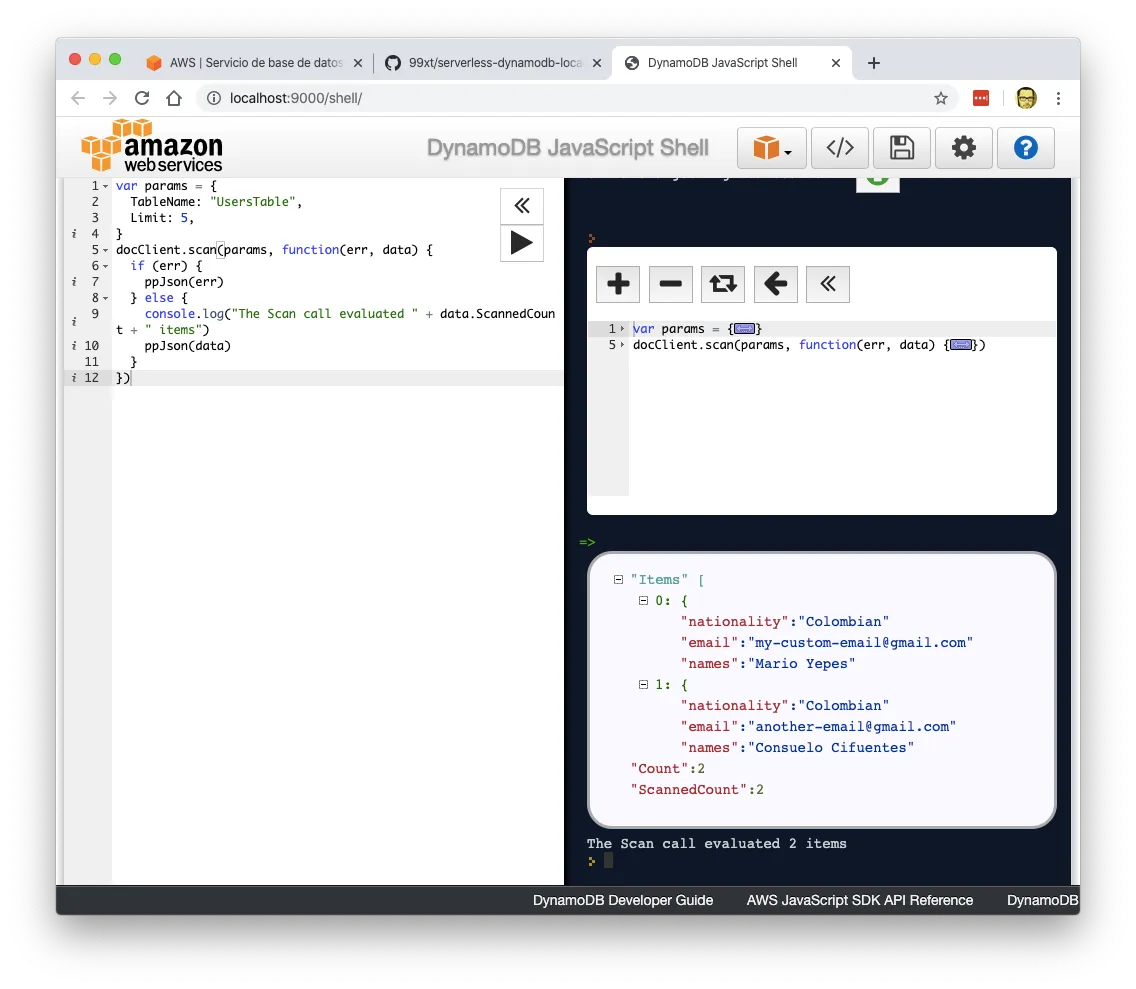Run the code with the play button
1136x989 pixels.
pyautogui.click(x=522, y=243)
